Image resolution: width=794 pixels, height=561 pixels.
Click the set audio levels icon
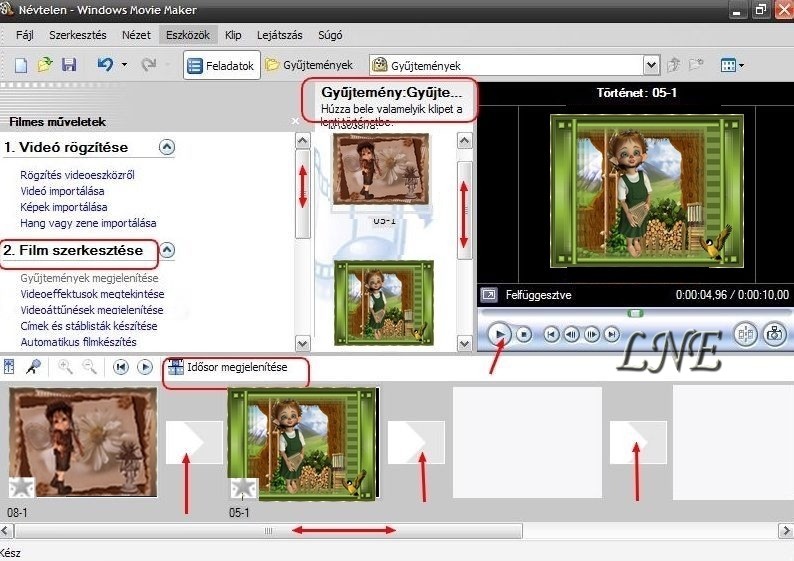pos(9,367)
